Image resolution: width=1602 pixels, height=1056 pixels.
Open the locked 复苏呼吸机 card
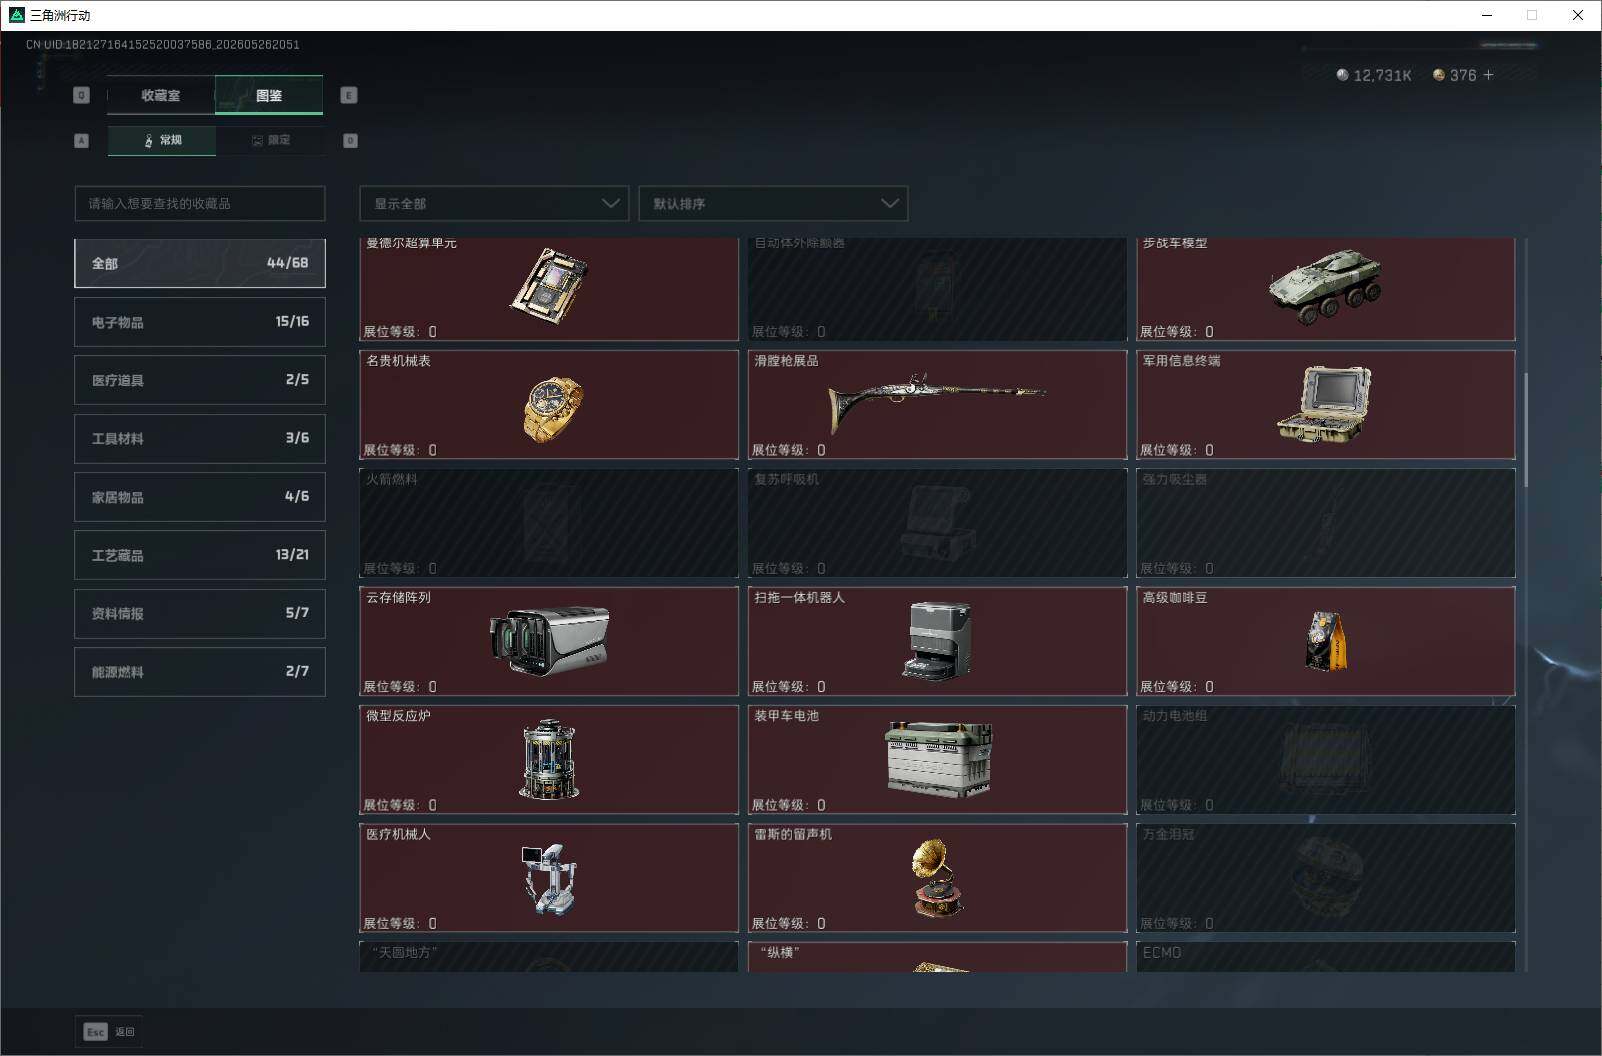pos(937,523)
